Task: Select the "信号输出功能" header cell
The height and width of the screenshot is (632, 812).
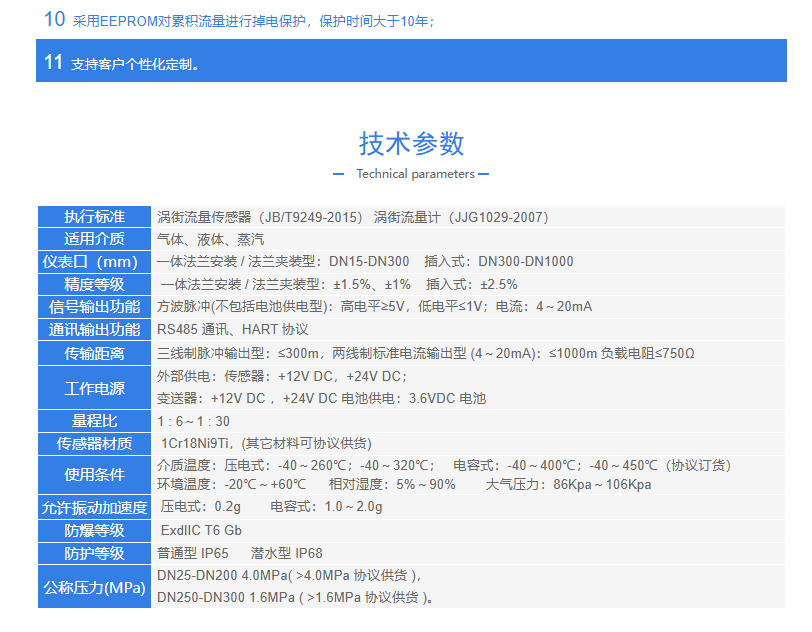Action: point(95,306)
